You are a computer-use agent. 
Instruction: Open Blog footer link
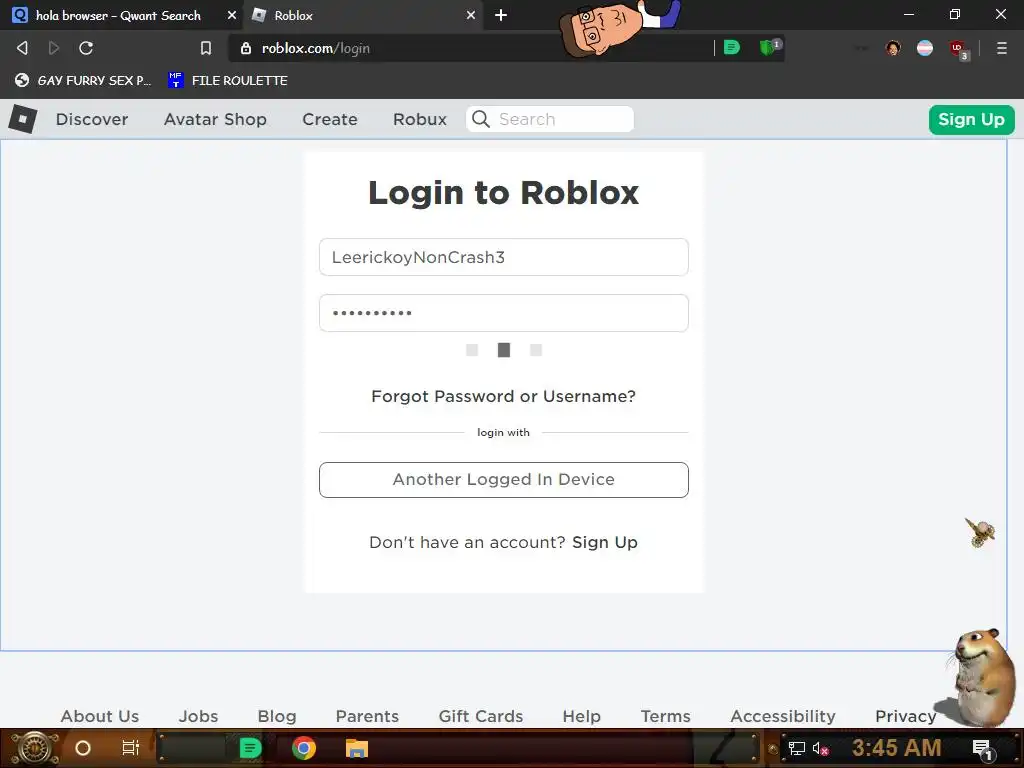click(x=277, y=716)
